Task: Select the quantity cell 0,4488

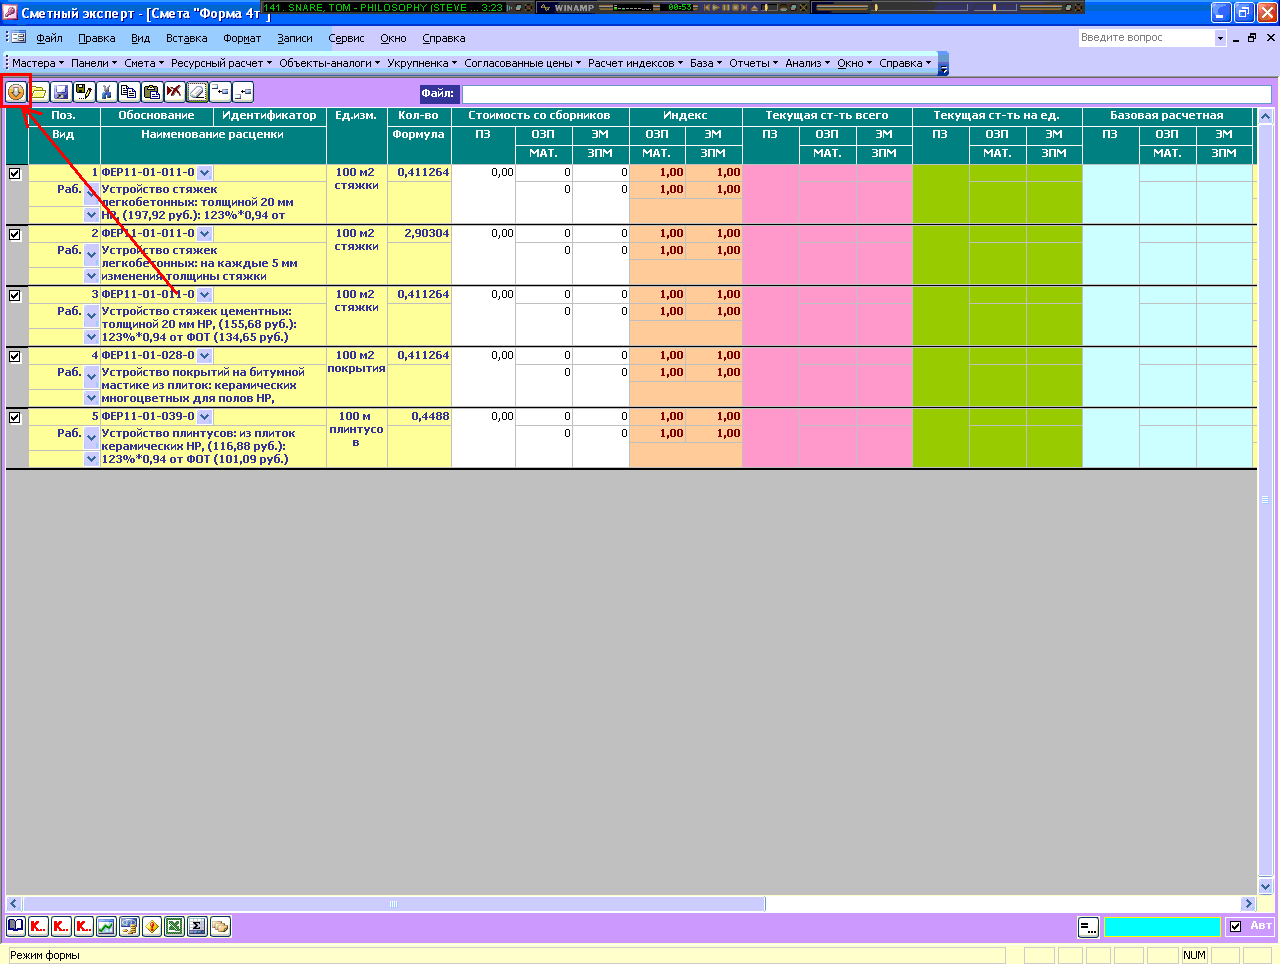Action: 419,416
